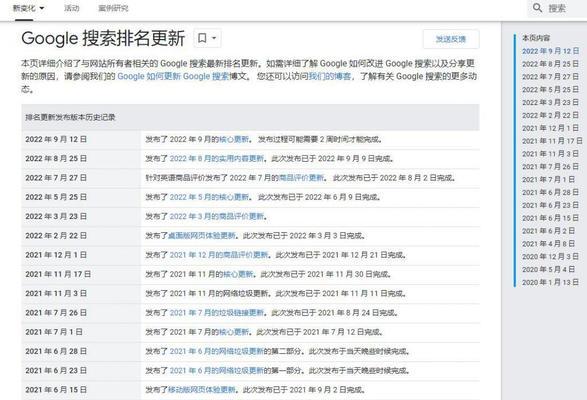Screen dimensions: 587x400
Task: Jump to 2021 年 6 月 28 日 in sidebar contents
Action: coord(550,193)
